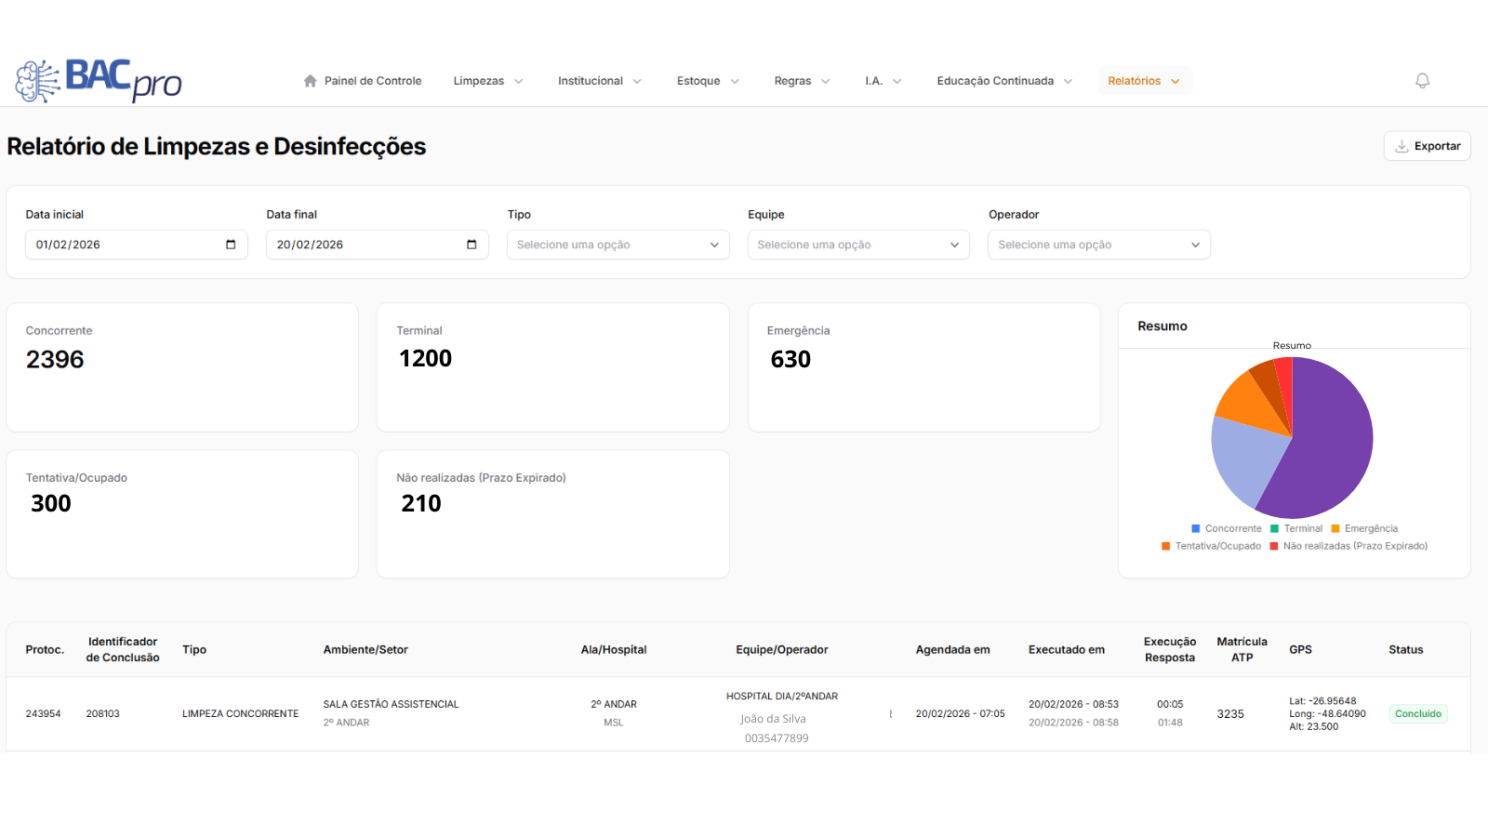The width and height of the screenshot is (1488, 837).
Task: Toggle Tentativa/Ocupado legend swatch
Action: (1165, 546)
